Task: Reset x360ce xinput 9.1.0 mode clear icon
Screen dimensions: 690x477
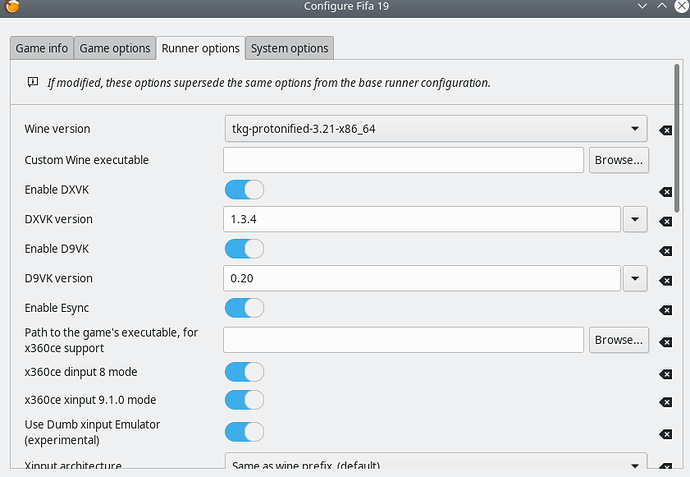Action: 665,402
